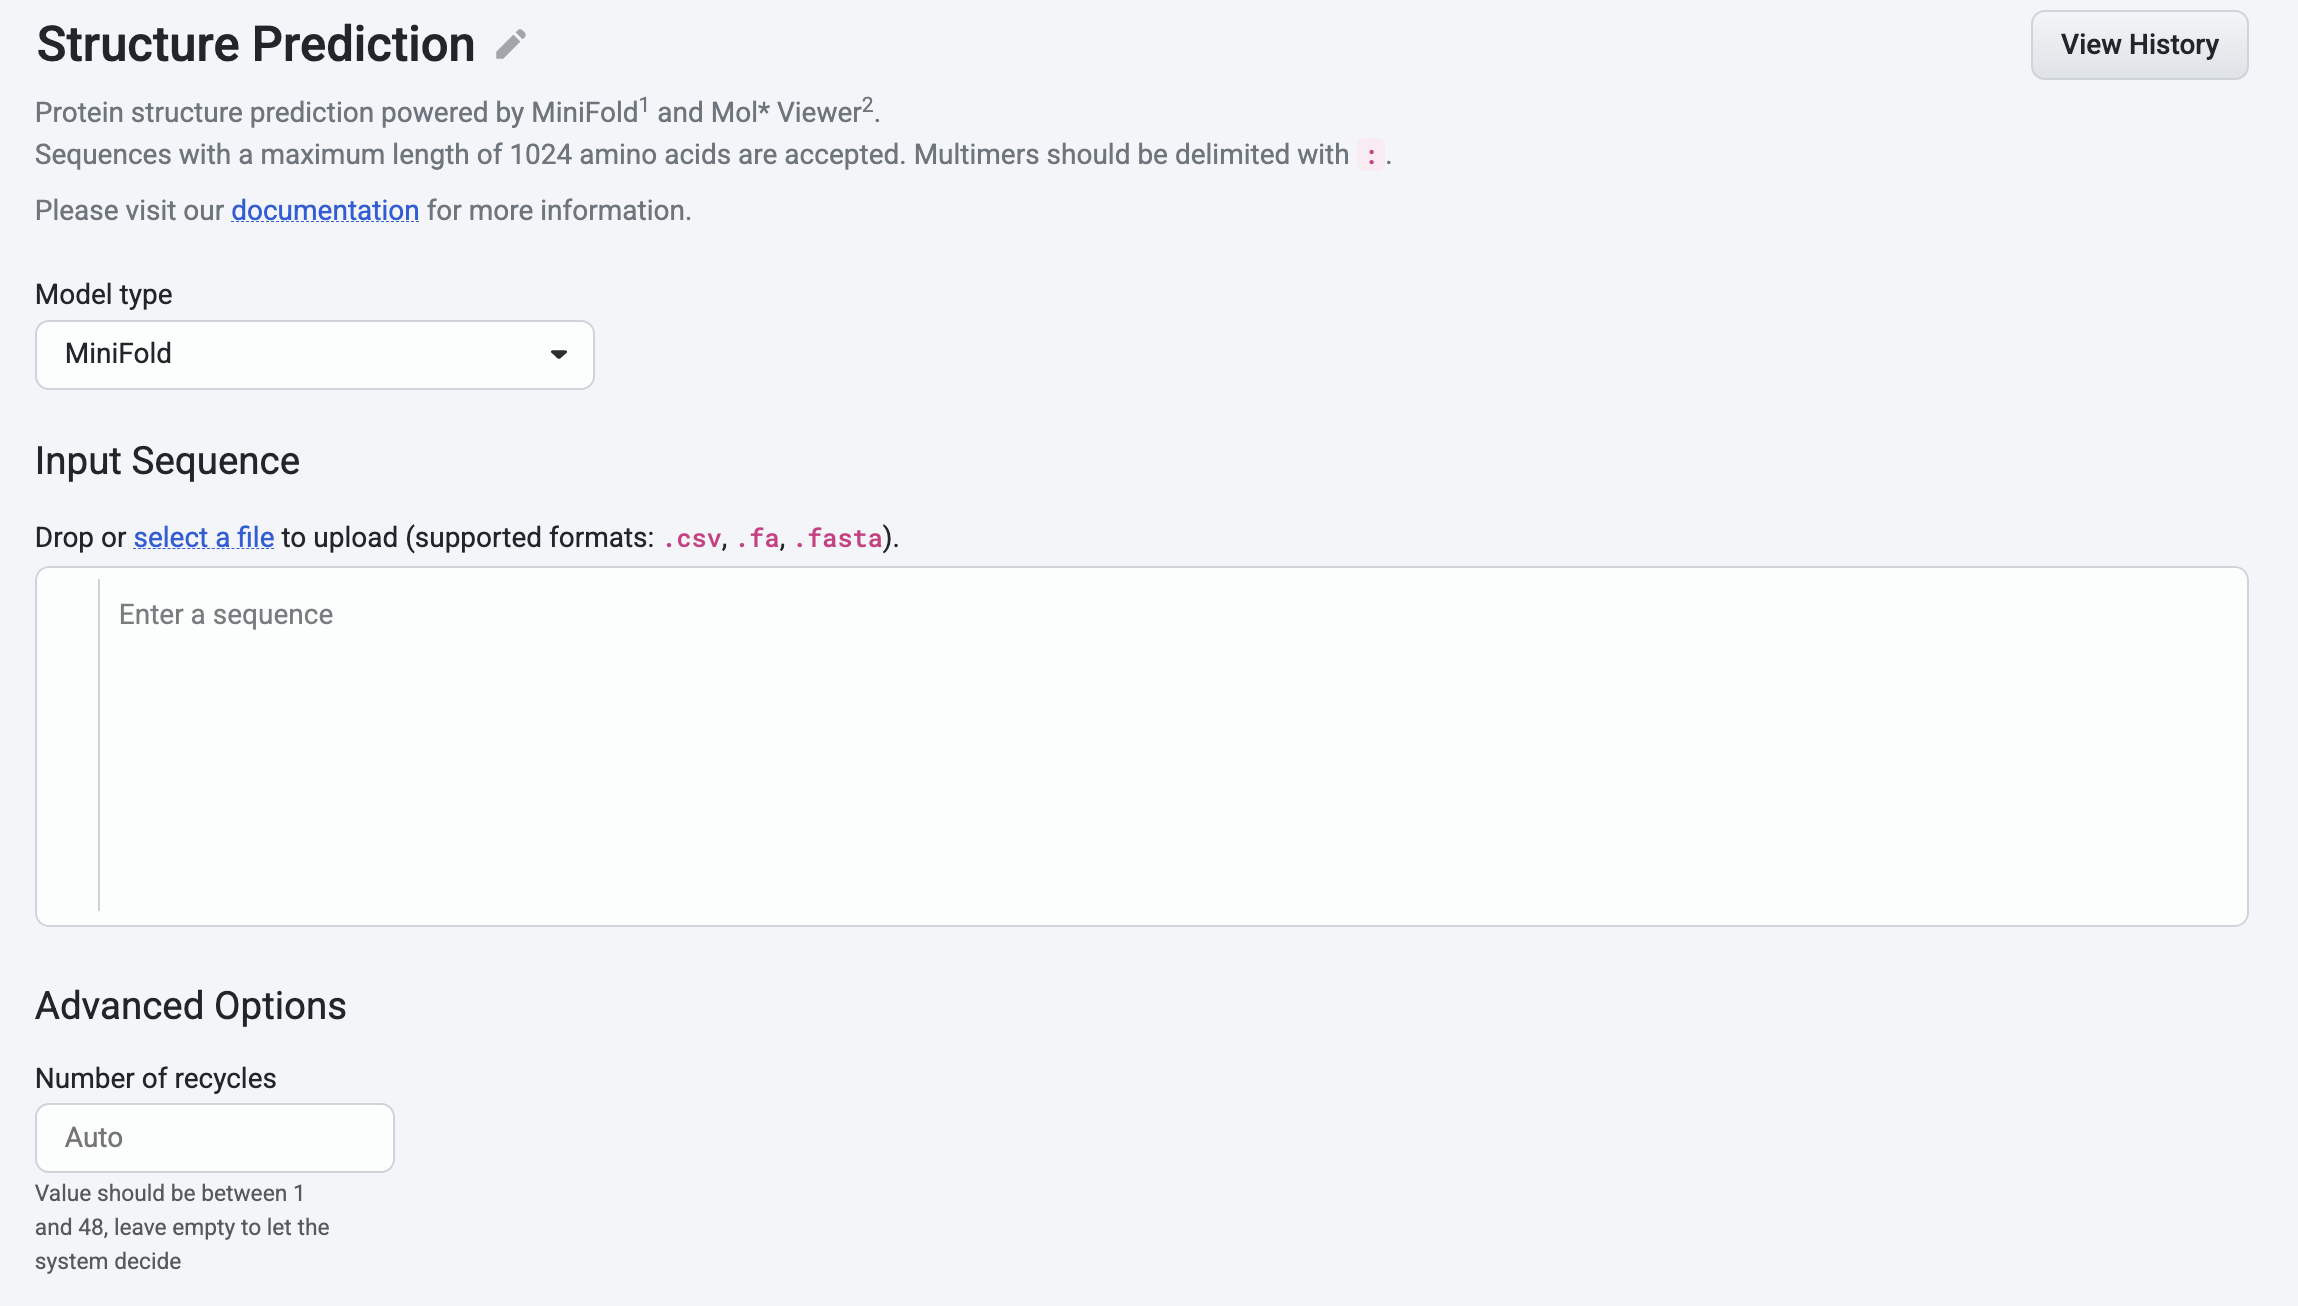The height and width of the screenshot is (1306, 2298).
Task: Click the Number of recycles label
Action: (x=156, y=1078)
